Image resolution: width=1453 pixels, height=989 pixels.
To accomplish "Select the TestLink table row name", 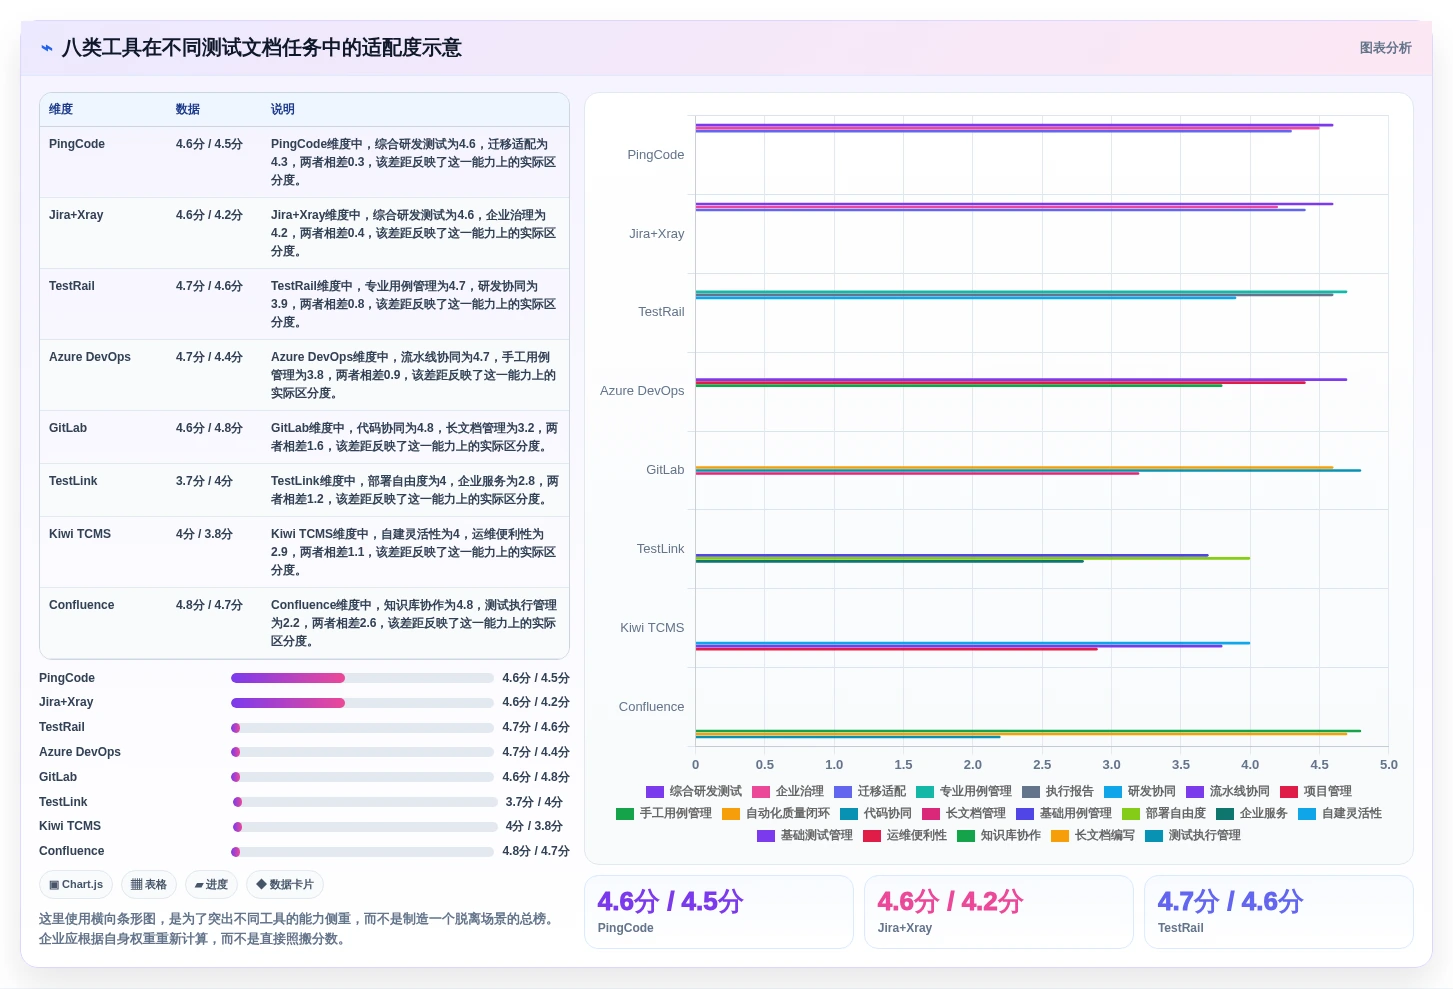I will (73, 481).
